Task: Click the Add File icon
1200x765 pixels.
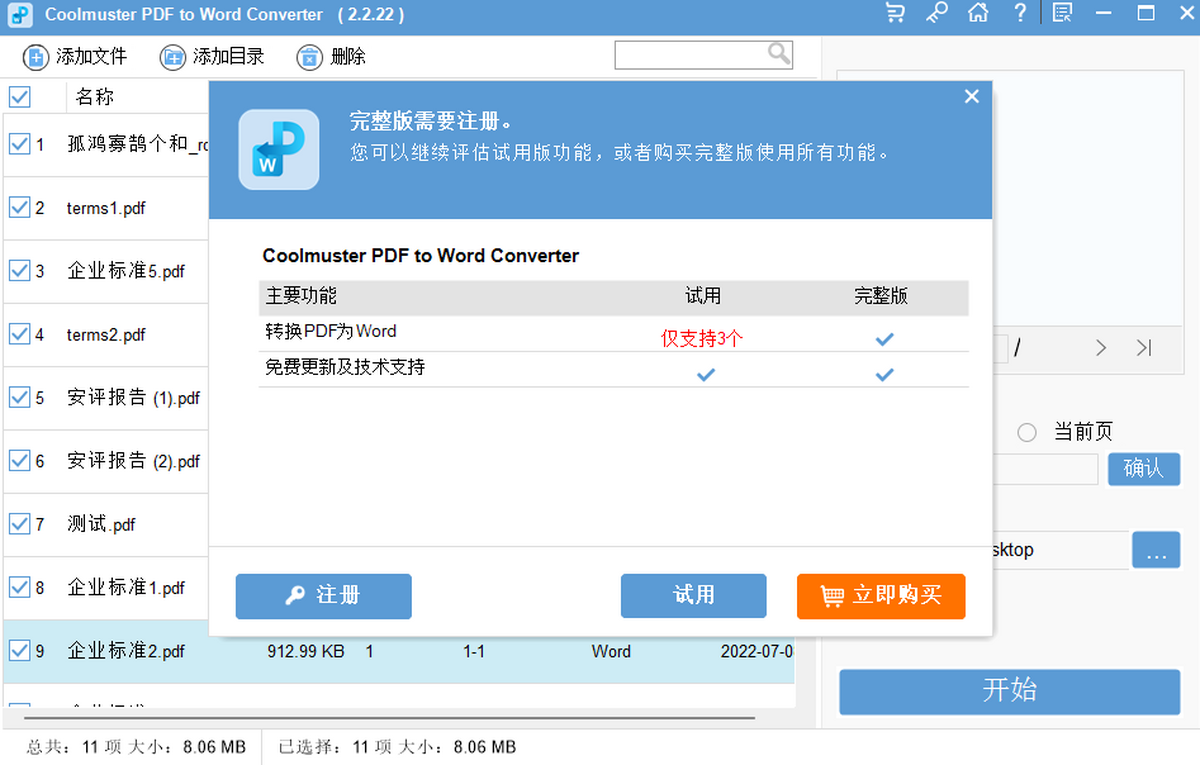Action: click(35, 57)
